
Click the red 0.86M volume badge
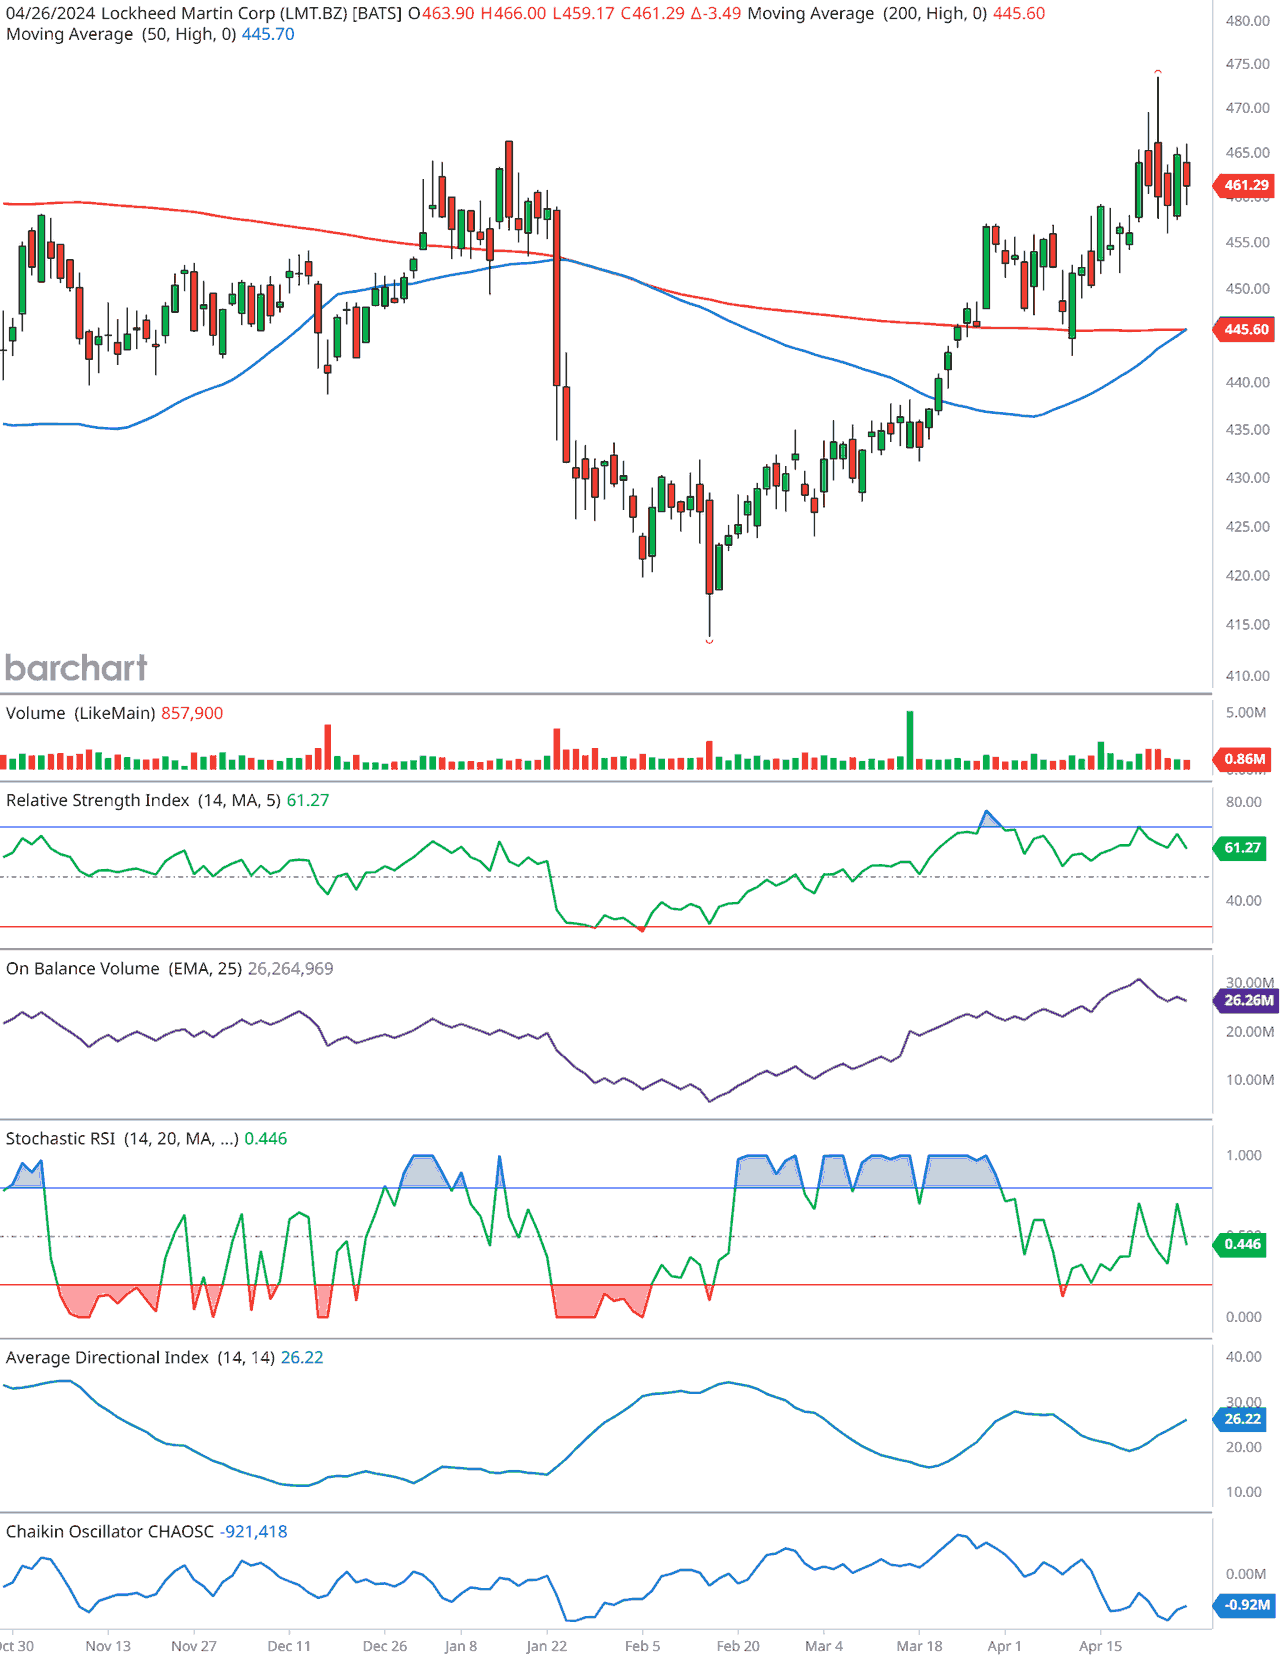(1244, 759)
